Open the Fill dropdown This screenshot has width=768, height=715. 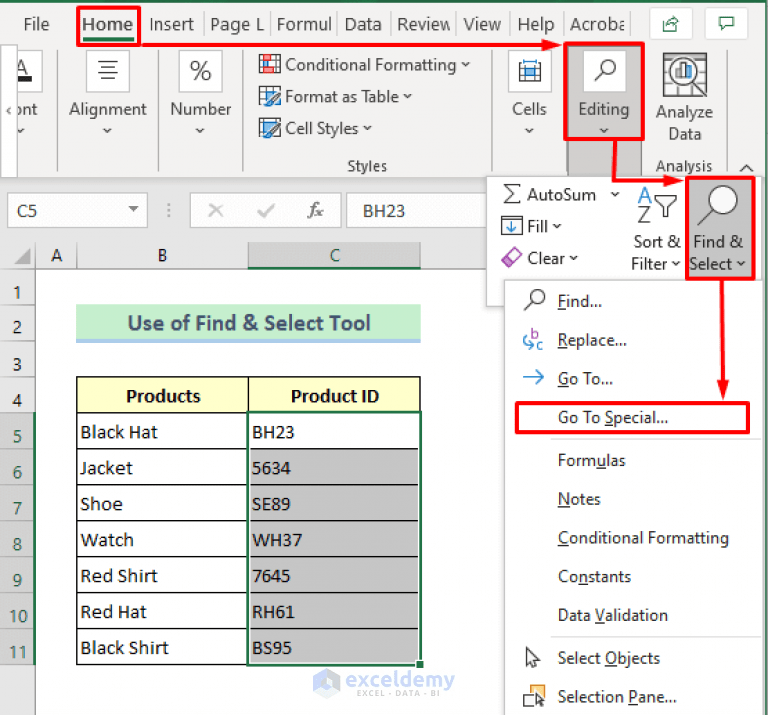point(531,226)
